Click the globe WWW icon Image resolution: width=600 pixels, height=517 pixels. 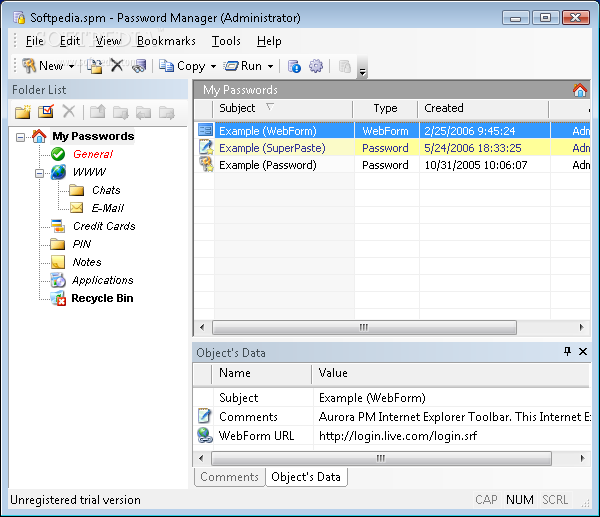pyautogui.click(x=58, y=172)
